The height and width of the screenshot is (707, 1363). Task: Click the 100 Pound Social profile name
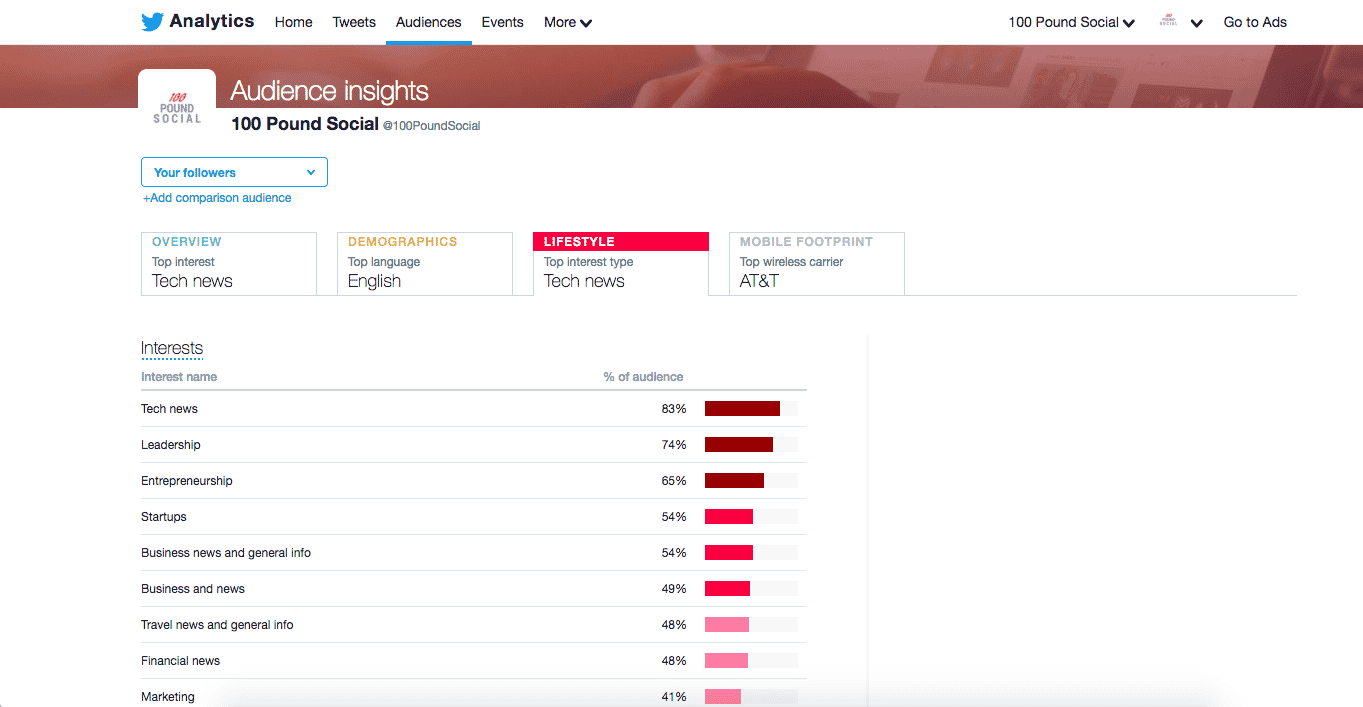(x=305, y=124)
